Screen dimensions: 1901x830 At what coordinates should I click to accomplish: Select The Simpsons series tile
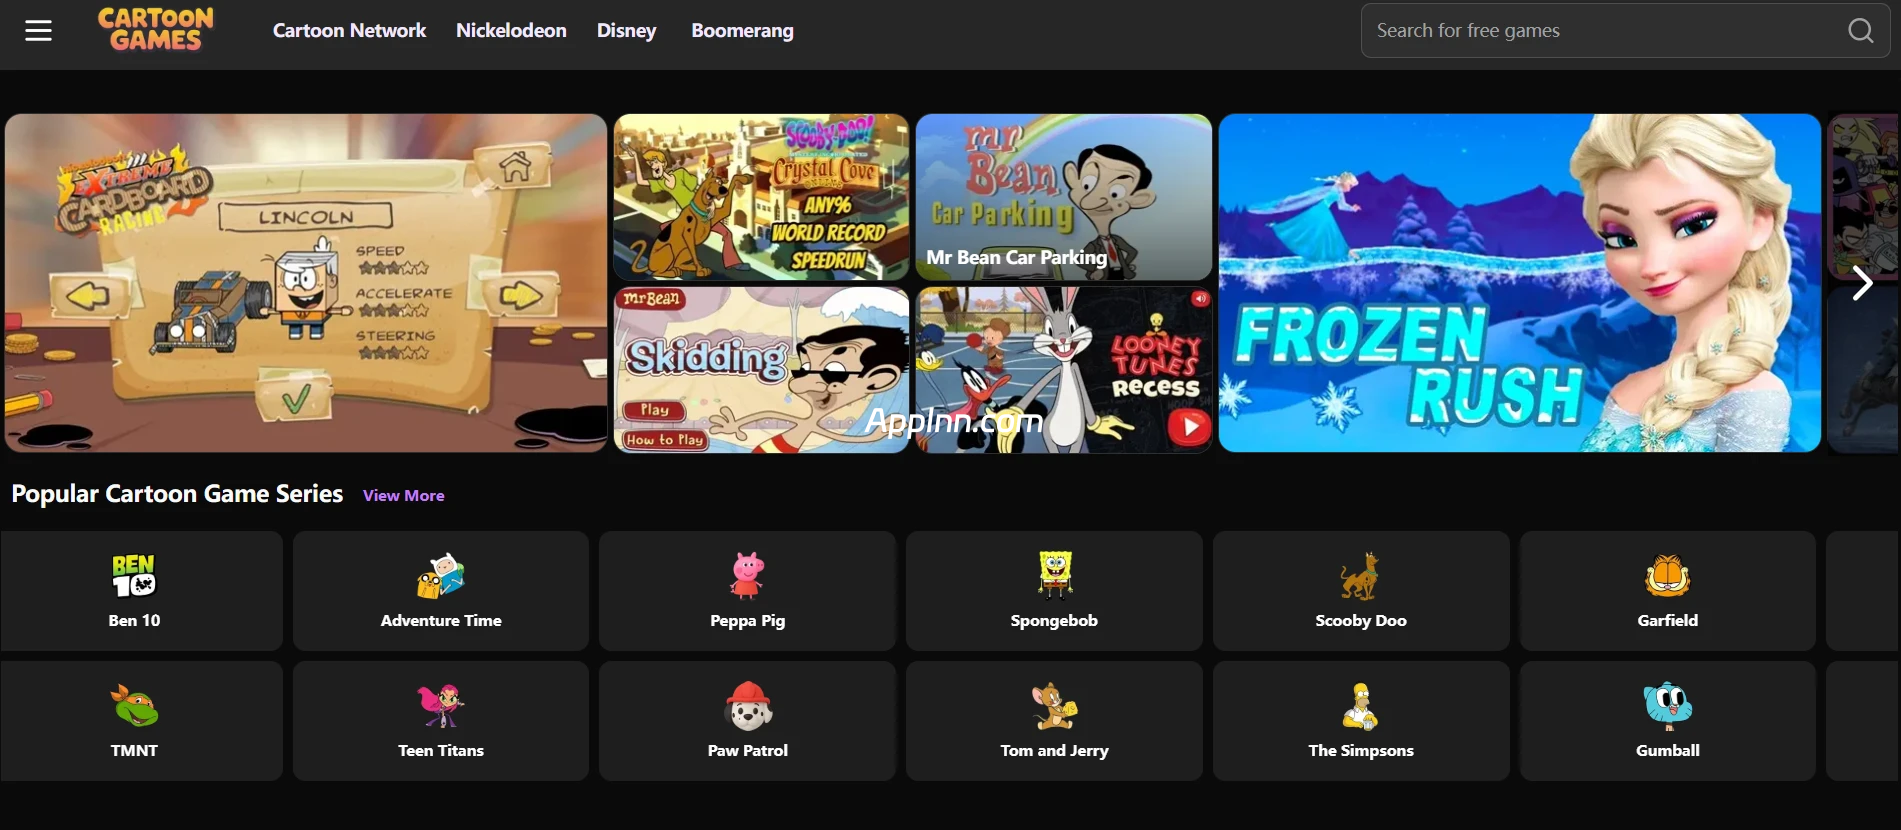click(1361, 721)
